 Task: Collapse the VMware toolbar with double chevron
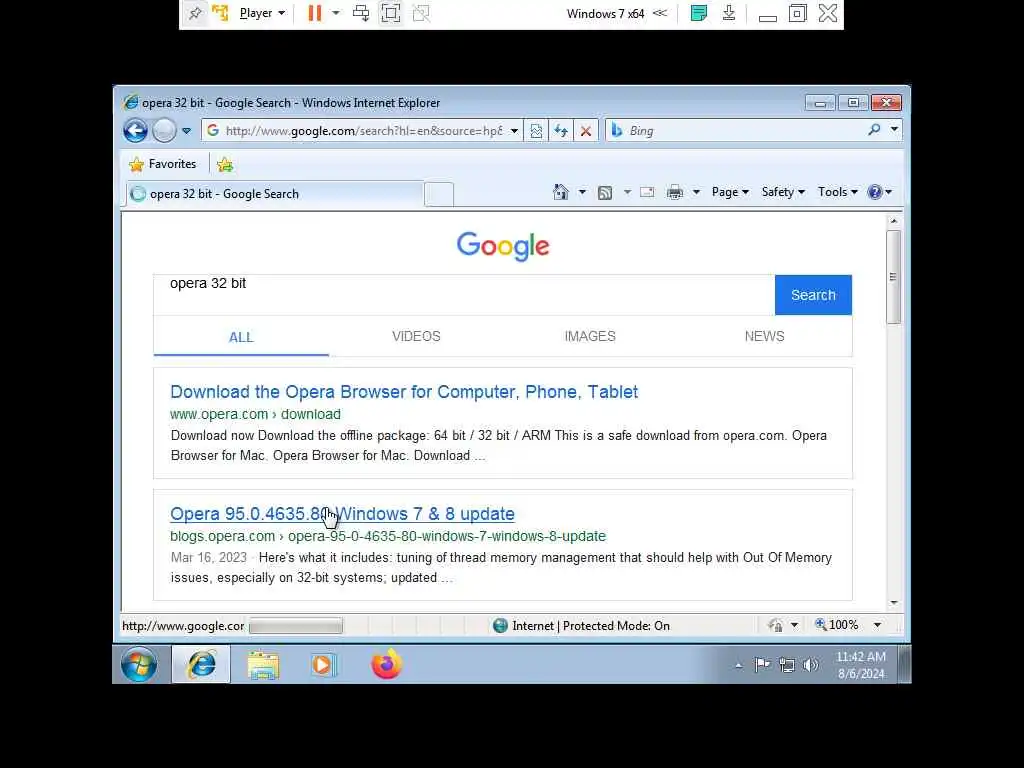tap(660, 13)
